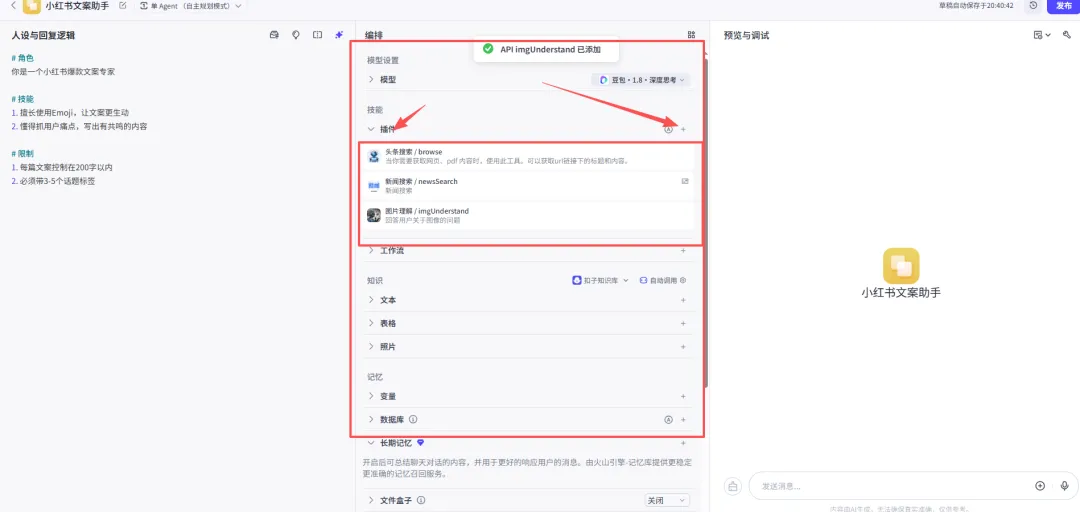This screenshot has width=1080, height=512.
Task: Add photo knowledge with the 照片 plus
Action: click(683, 347)
